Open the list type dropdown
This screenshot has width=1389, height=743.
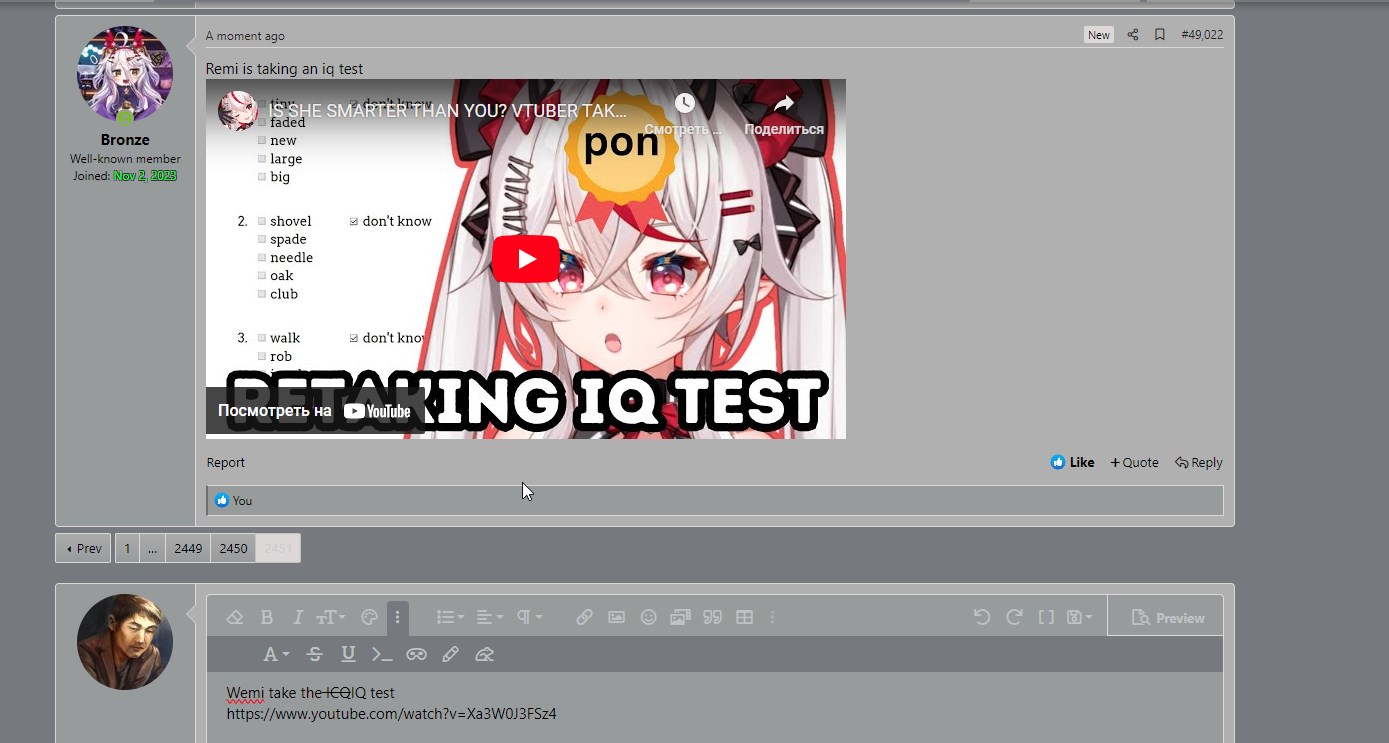pyautogui.click(x=450, y=618)
